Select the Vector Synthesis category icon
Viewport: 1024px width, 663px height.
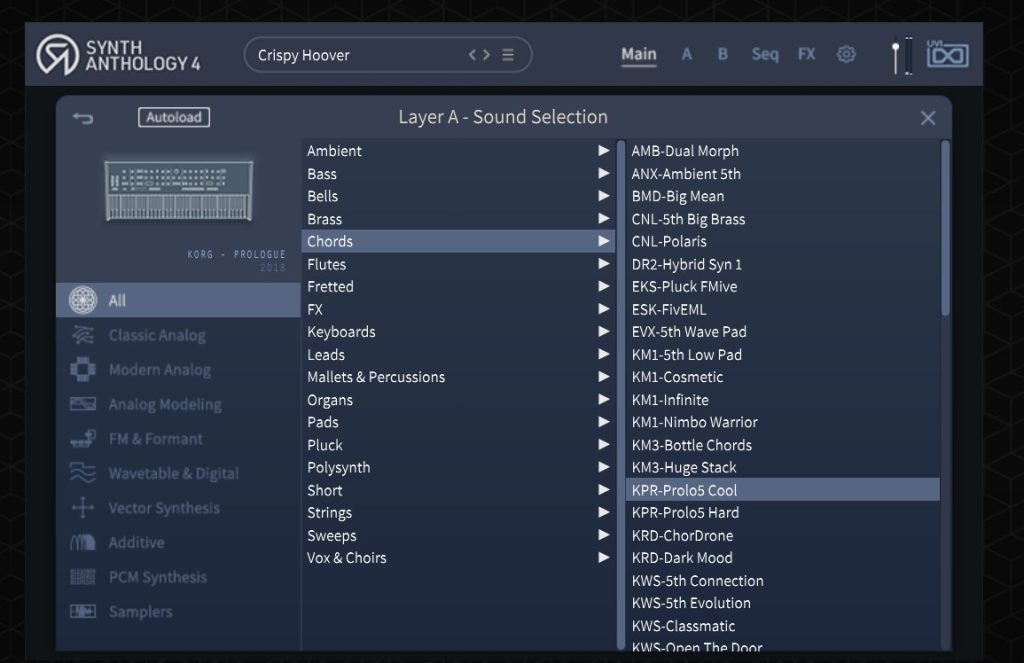(82, 508)
